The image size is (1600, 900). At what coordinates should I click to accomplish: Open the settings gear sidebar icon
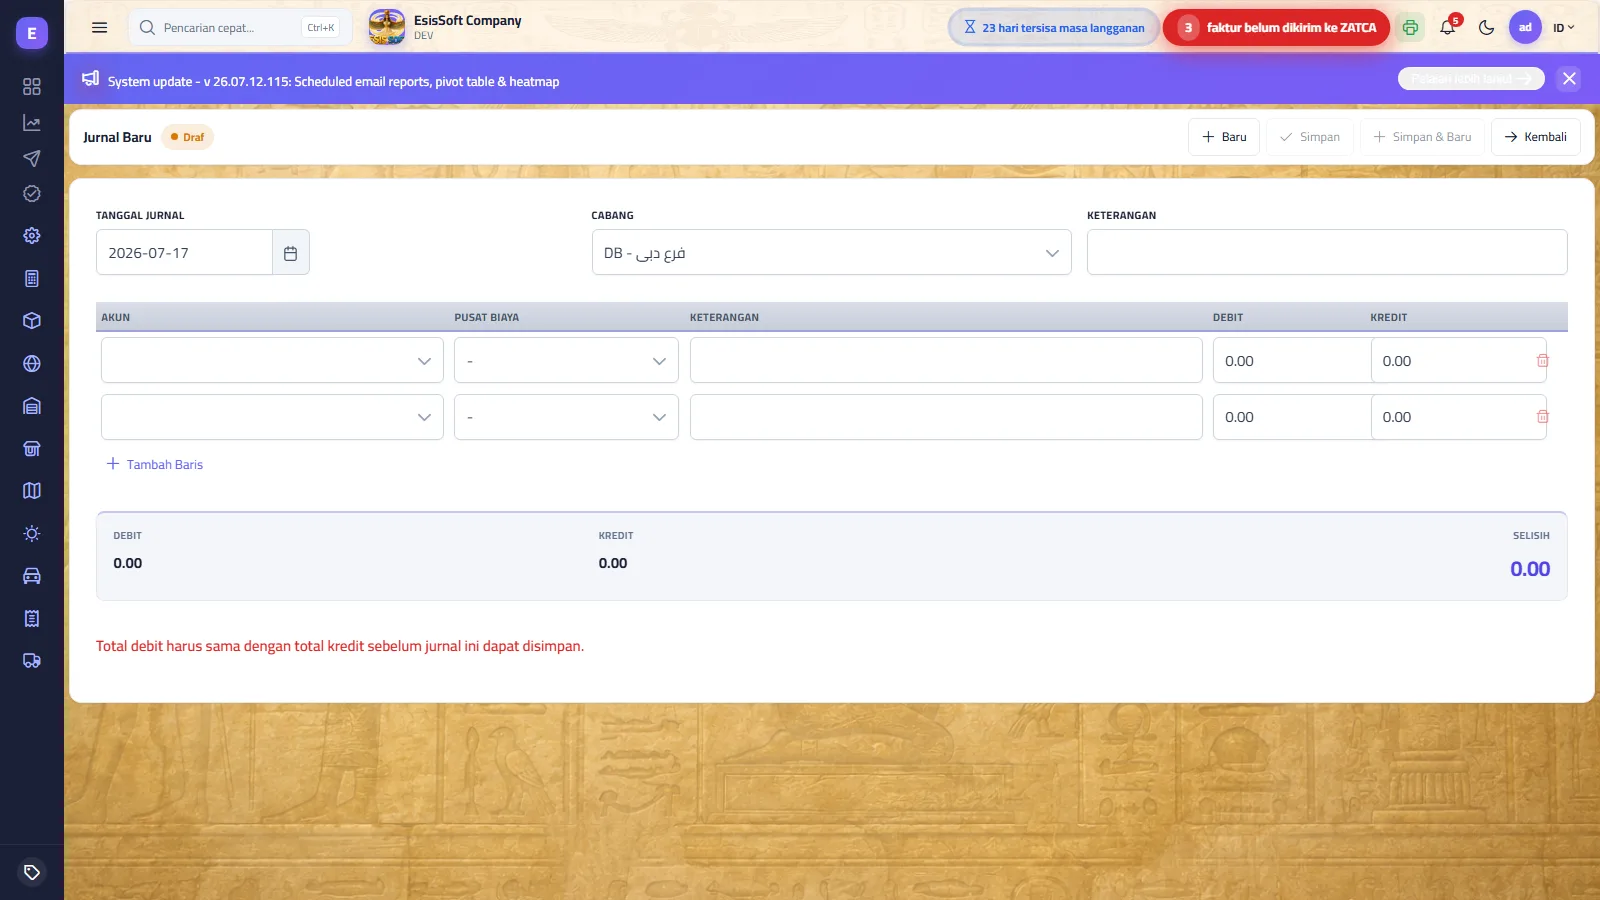(x=32, y=236)
